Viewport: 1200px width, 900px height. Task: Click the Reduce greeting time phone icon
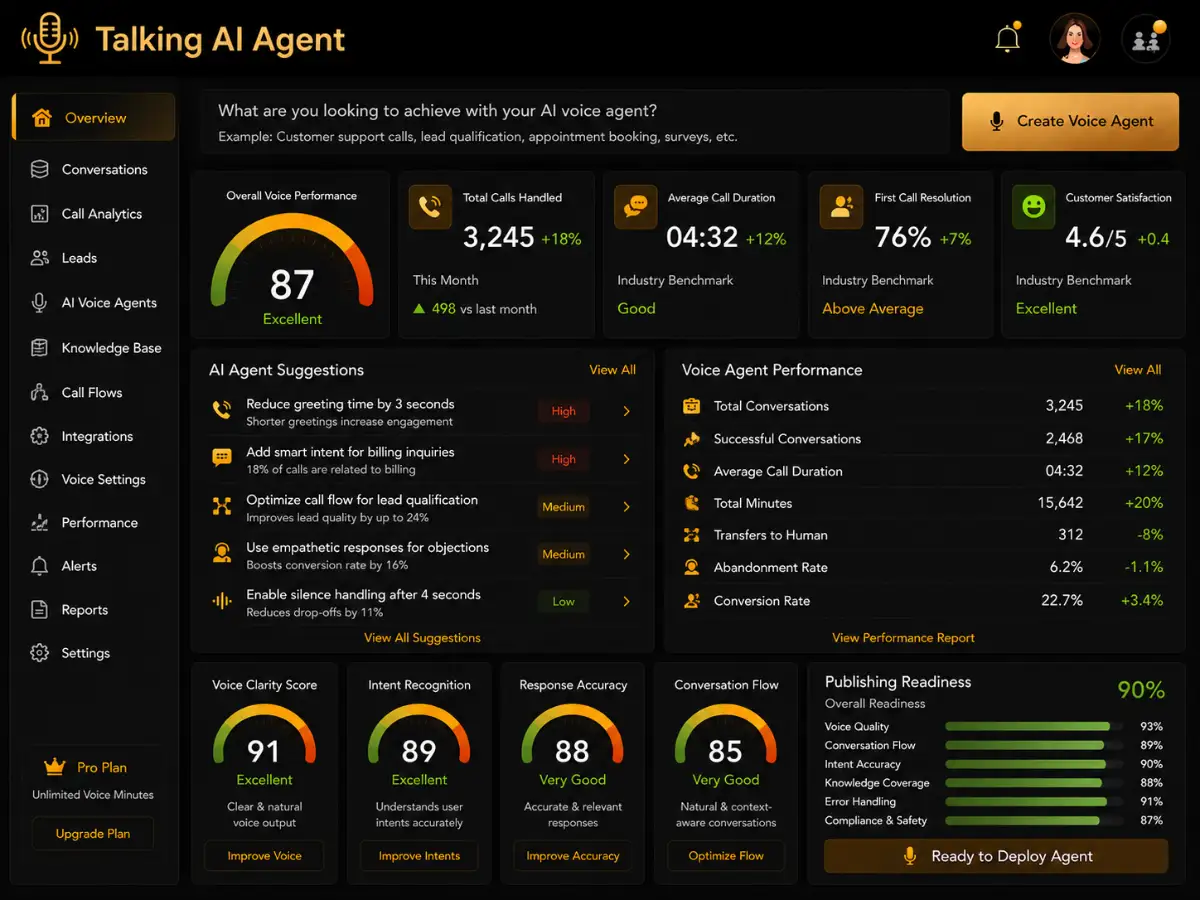point(221,411)
